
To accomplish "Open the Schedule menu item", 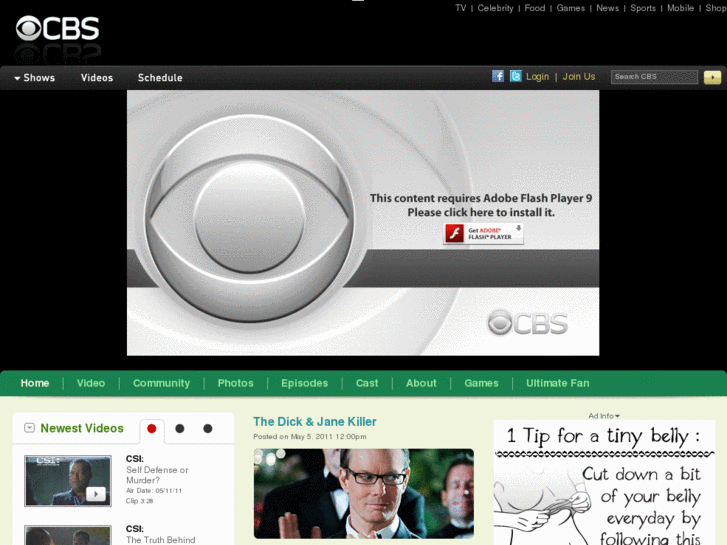I will click(160, 78).
